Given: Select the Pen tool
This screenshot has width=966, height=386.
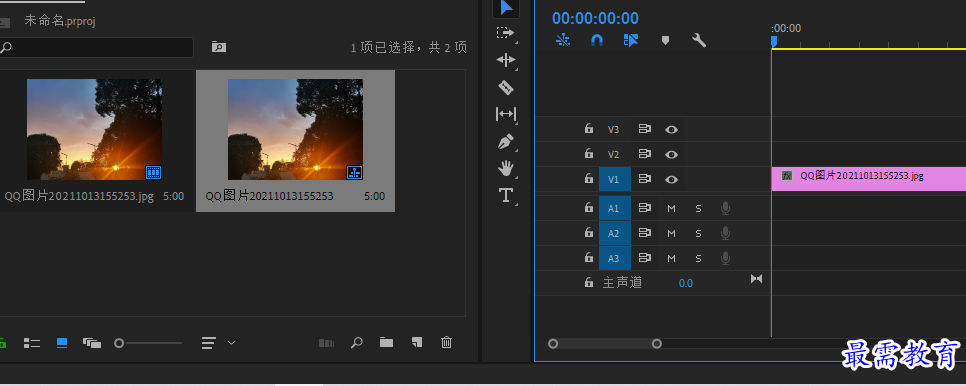Looking at the screenshot, I should 506,142.
